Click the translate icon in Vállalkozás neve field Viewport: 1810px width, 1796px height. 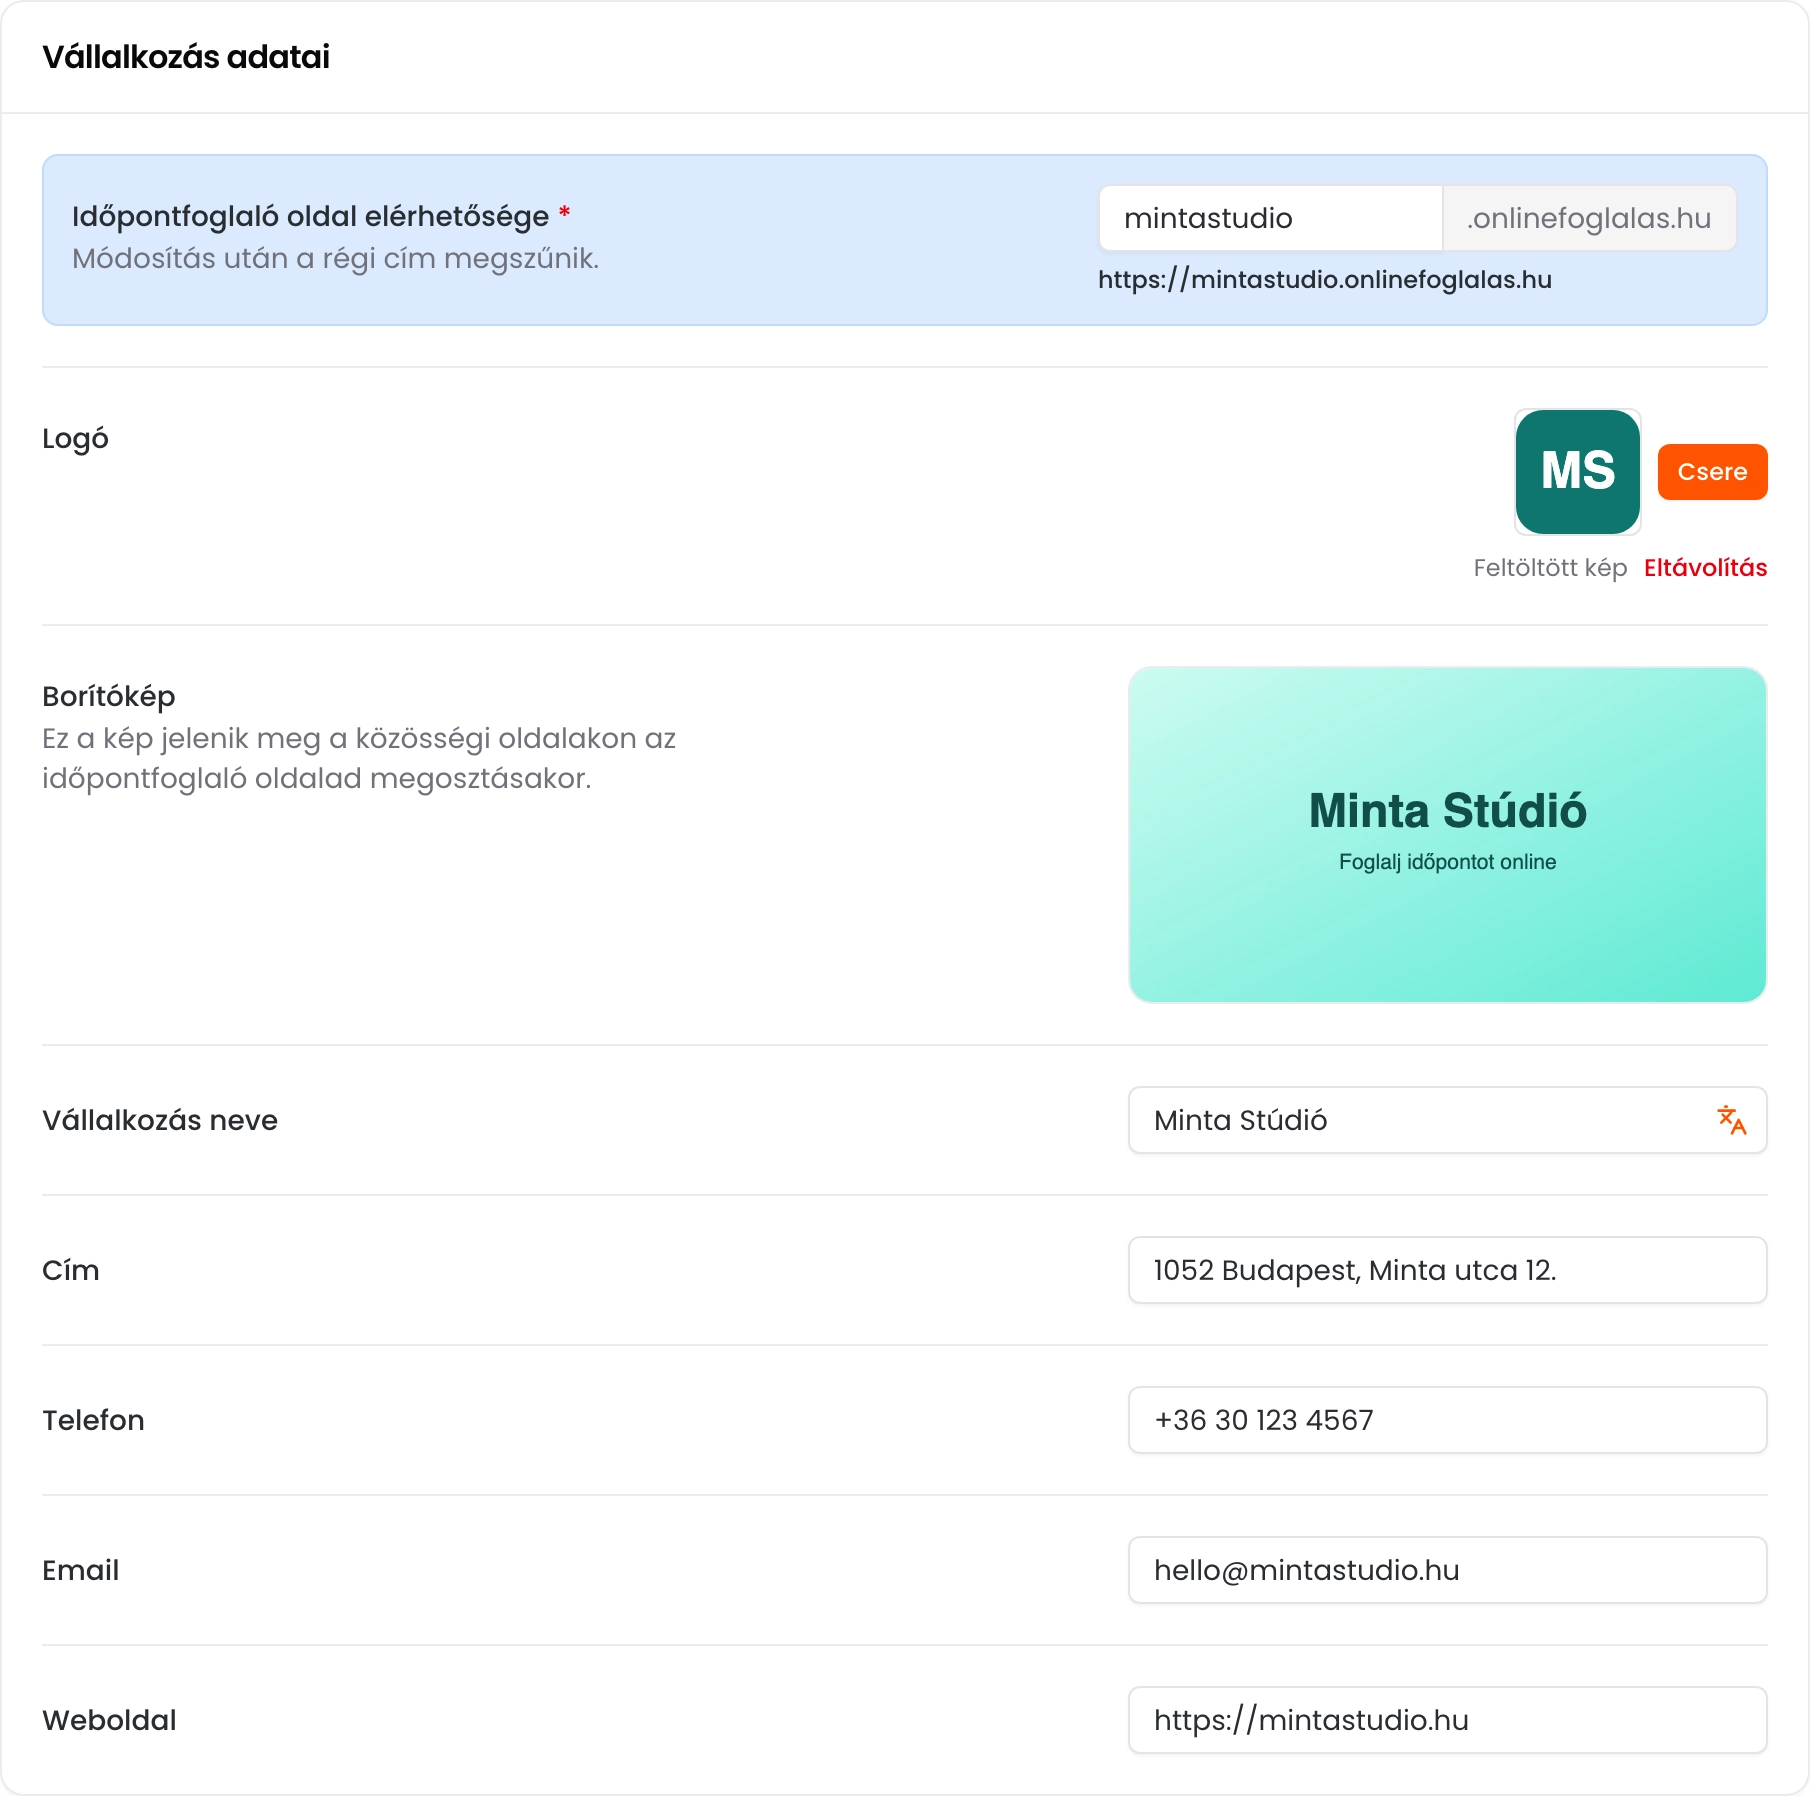[1732, 1120]
